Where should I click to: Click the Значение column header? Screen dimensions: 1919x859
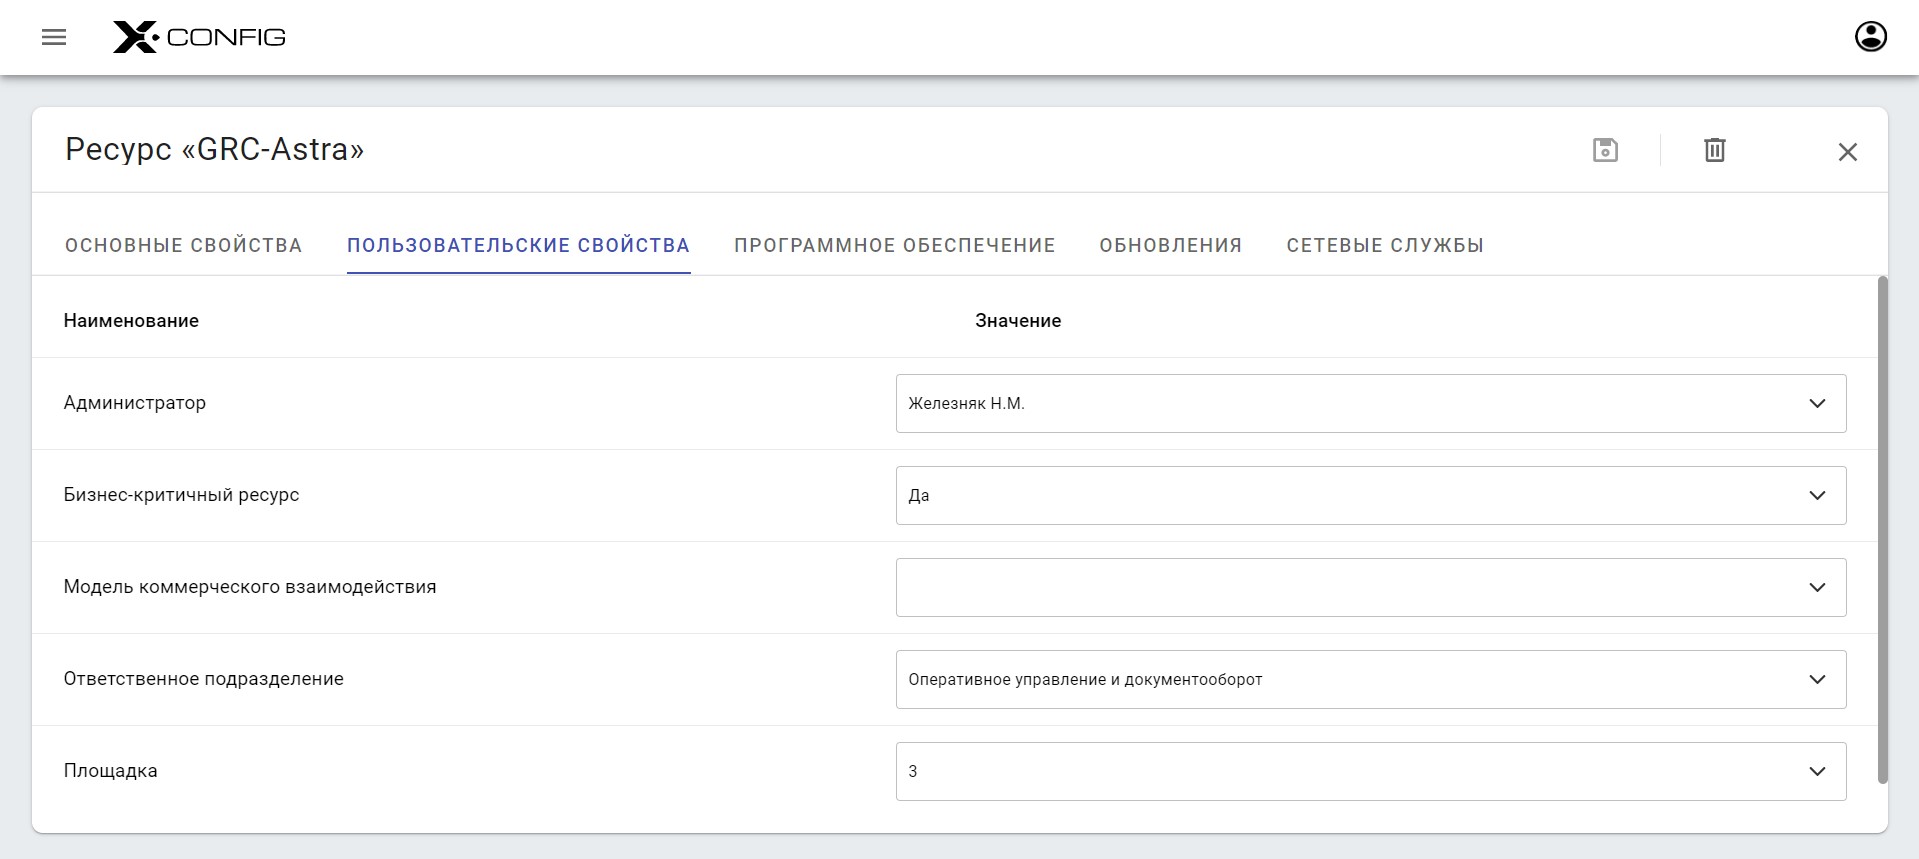(1018, 321)
